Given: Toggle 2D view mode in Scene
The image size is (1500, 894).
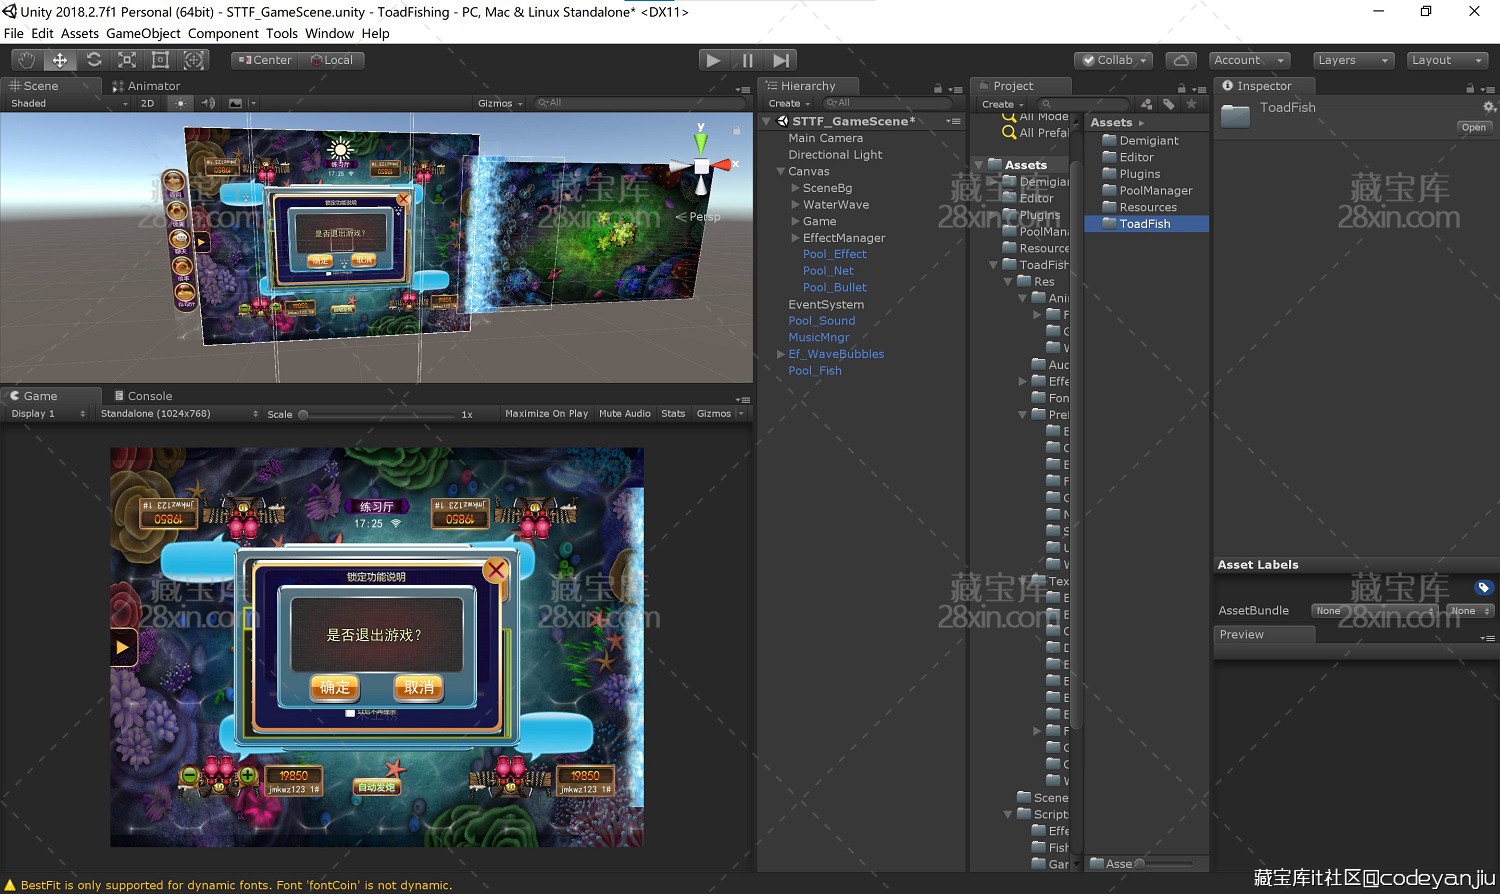Looking at the screenshot, I should tap(147, 103).
